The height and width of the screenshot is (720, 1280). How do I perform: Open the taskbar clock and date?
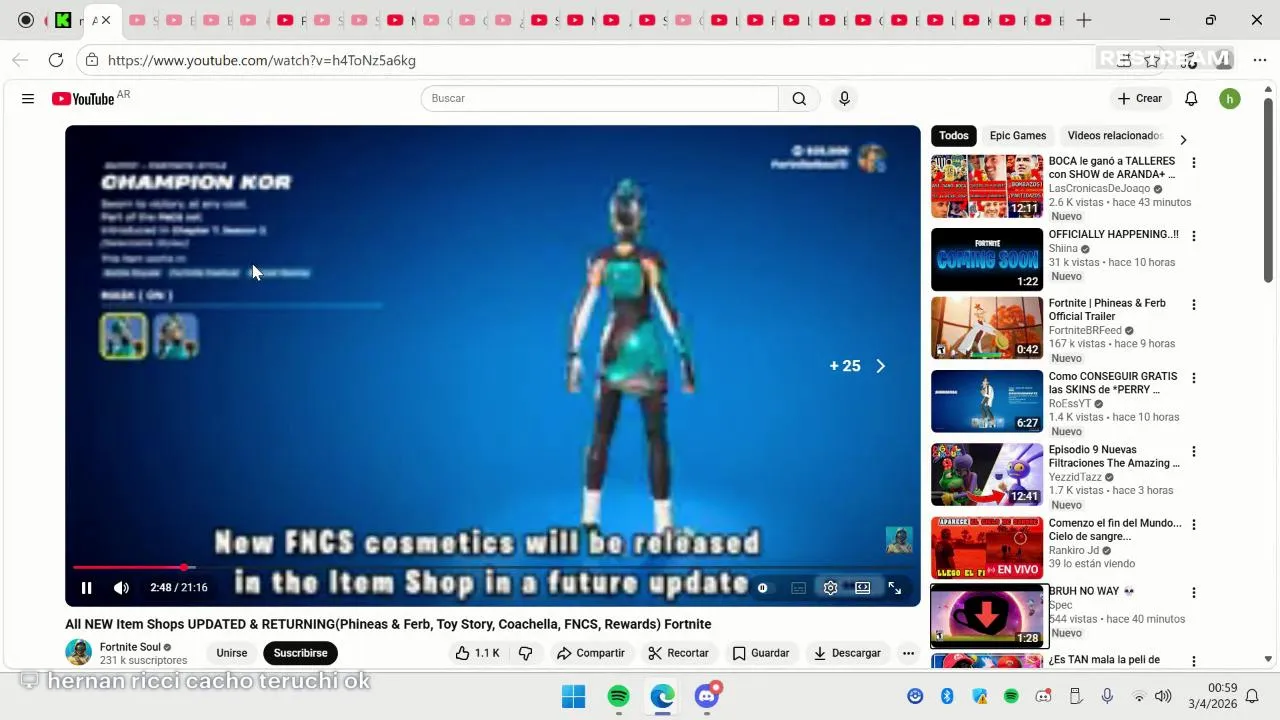1212,696
